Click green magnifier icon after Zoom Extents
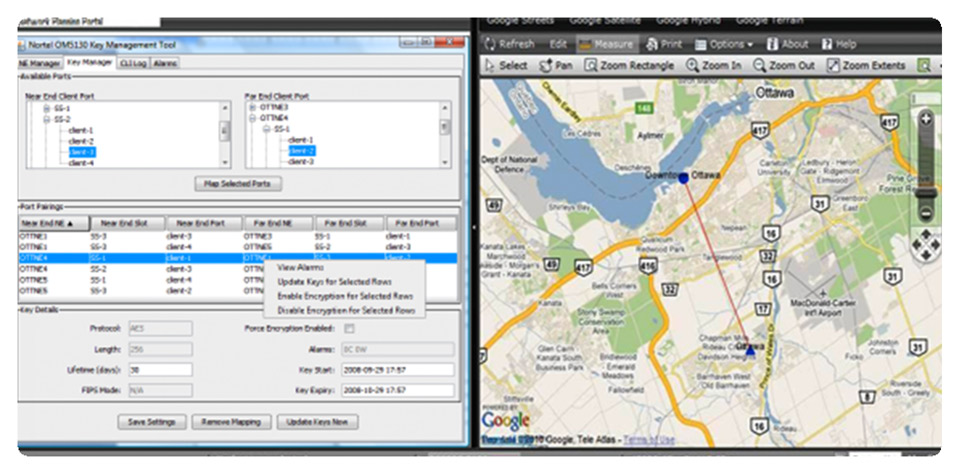The image size is (960, 475). [924, 65]
